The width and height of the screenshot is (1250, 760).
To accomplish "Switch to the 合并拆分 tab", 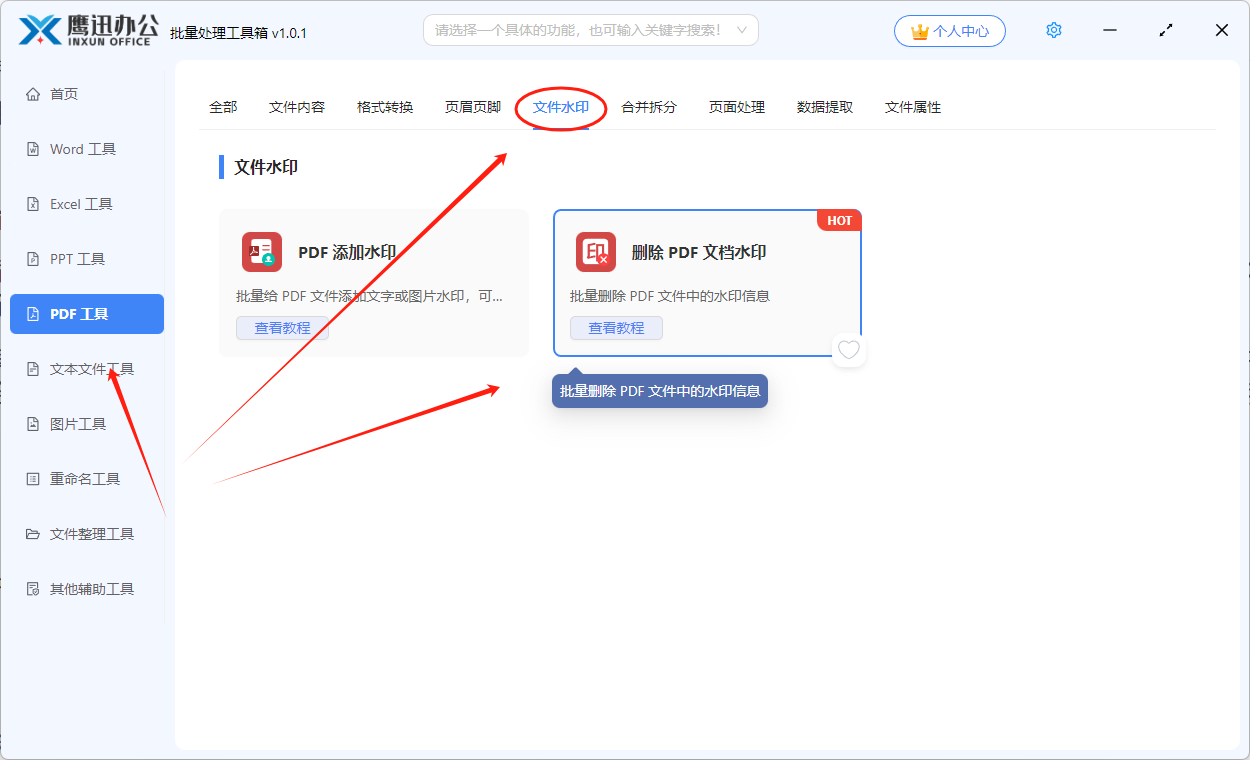I will (x=649, y=107).
